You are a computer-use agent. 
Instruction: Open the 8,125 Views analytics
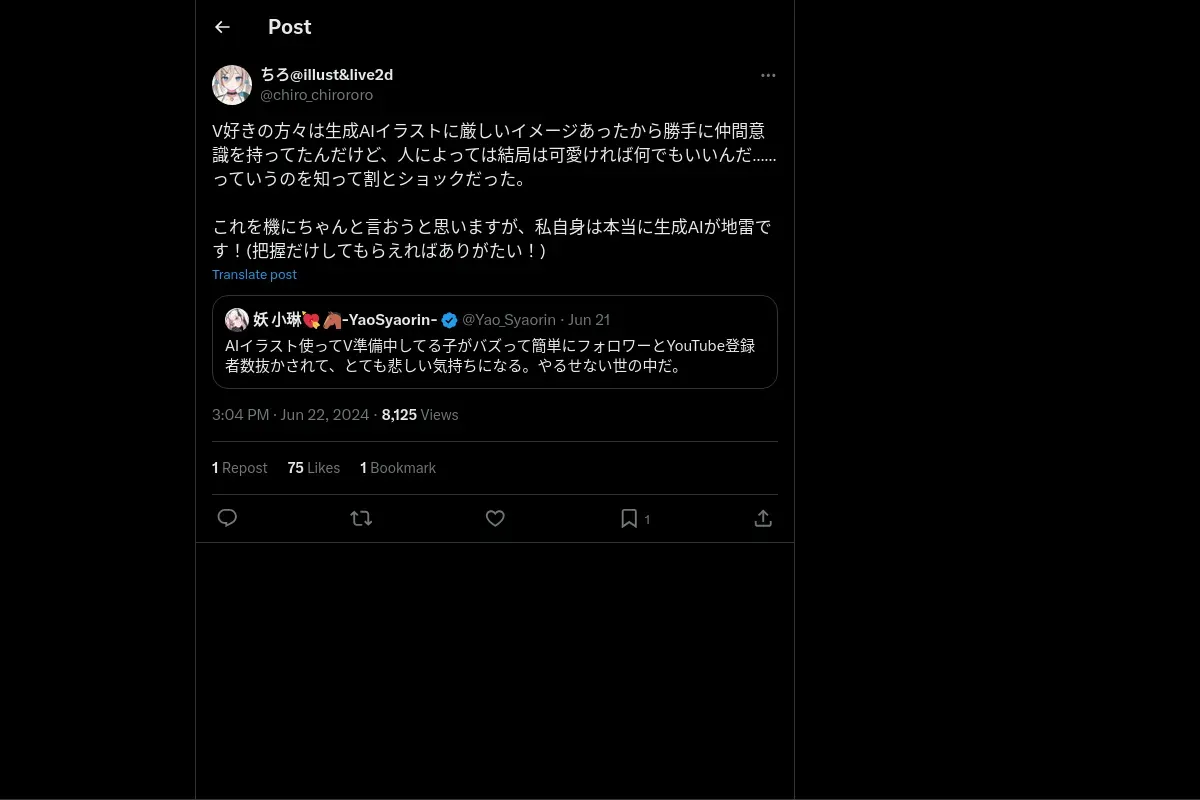coord(420,415)
